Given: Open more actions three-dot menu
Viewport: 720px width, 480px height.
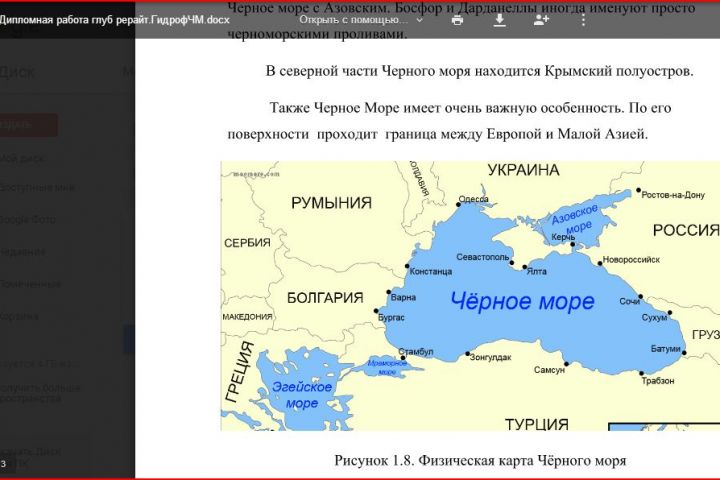Looking at the screenshot, I should (x=583, y=20).
